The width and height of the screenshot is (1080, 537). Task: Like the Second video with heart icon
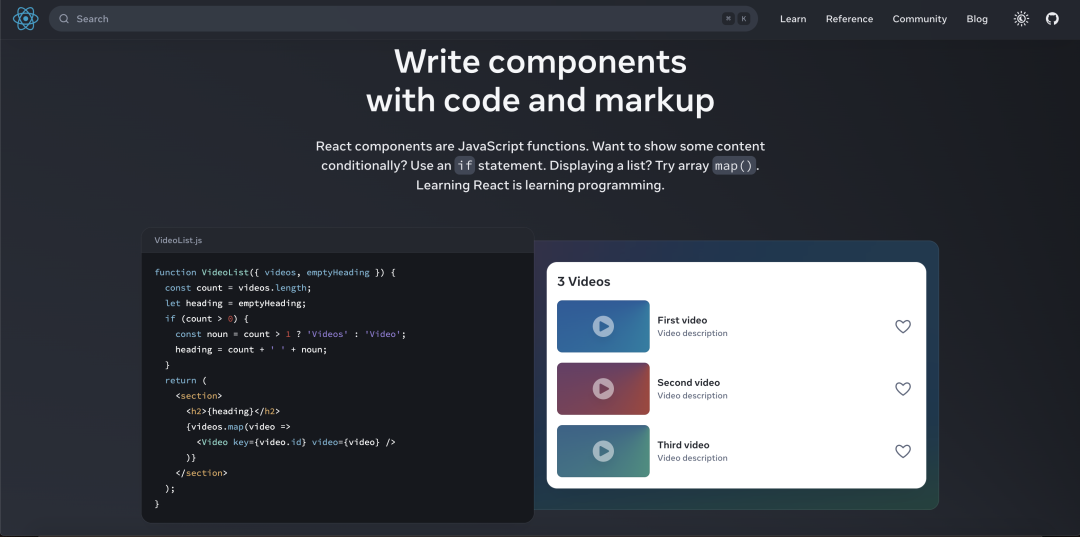pos(903,389)
